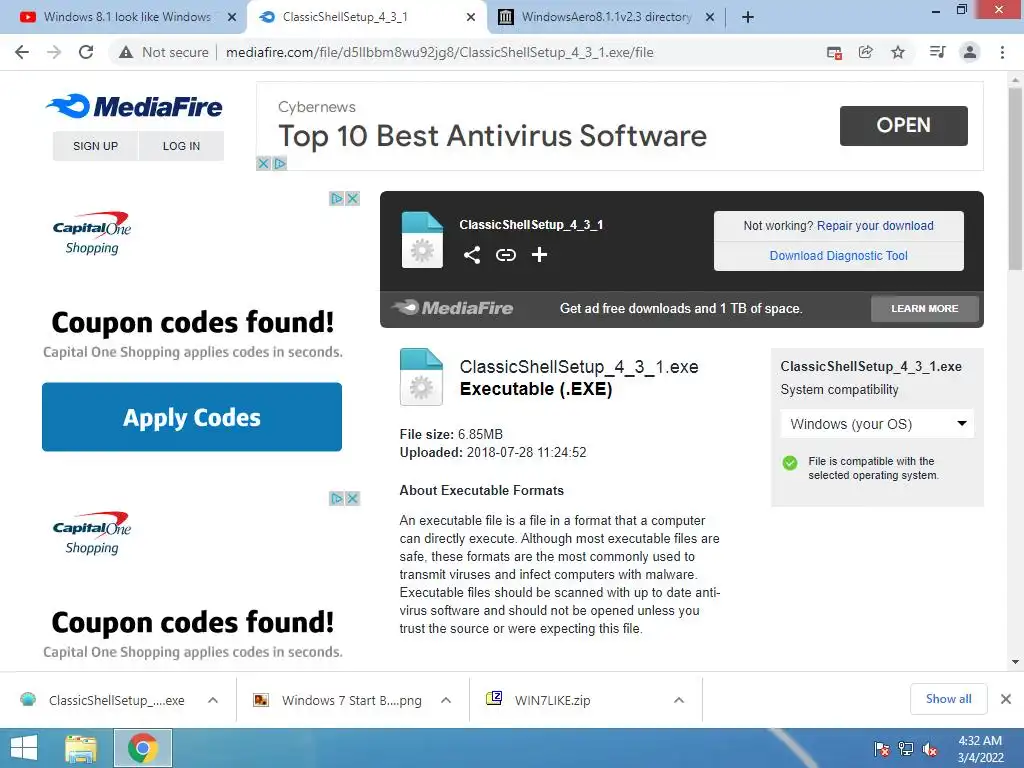
Task: Click the 'Top 10 Best Antivirus Software' headline
Action: point(492,136)
